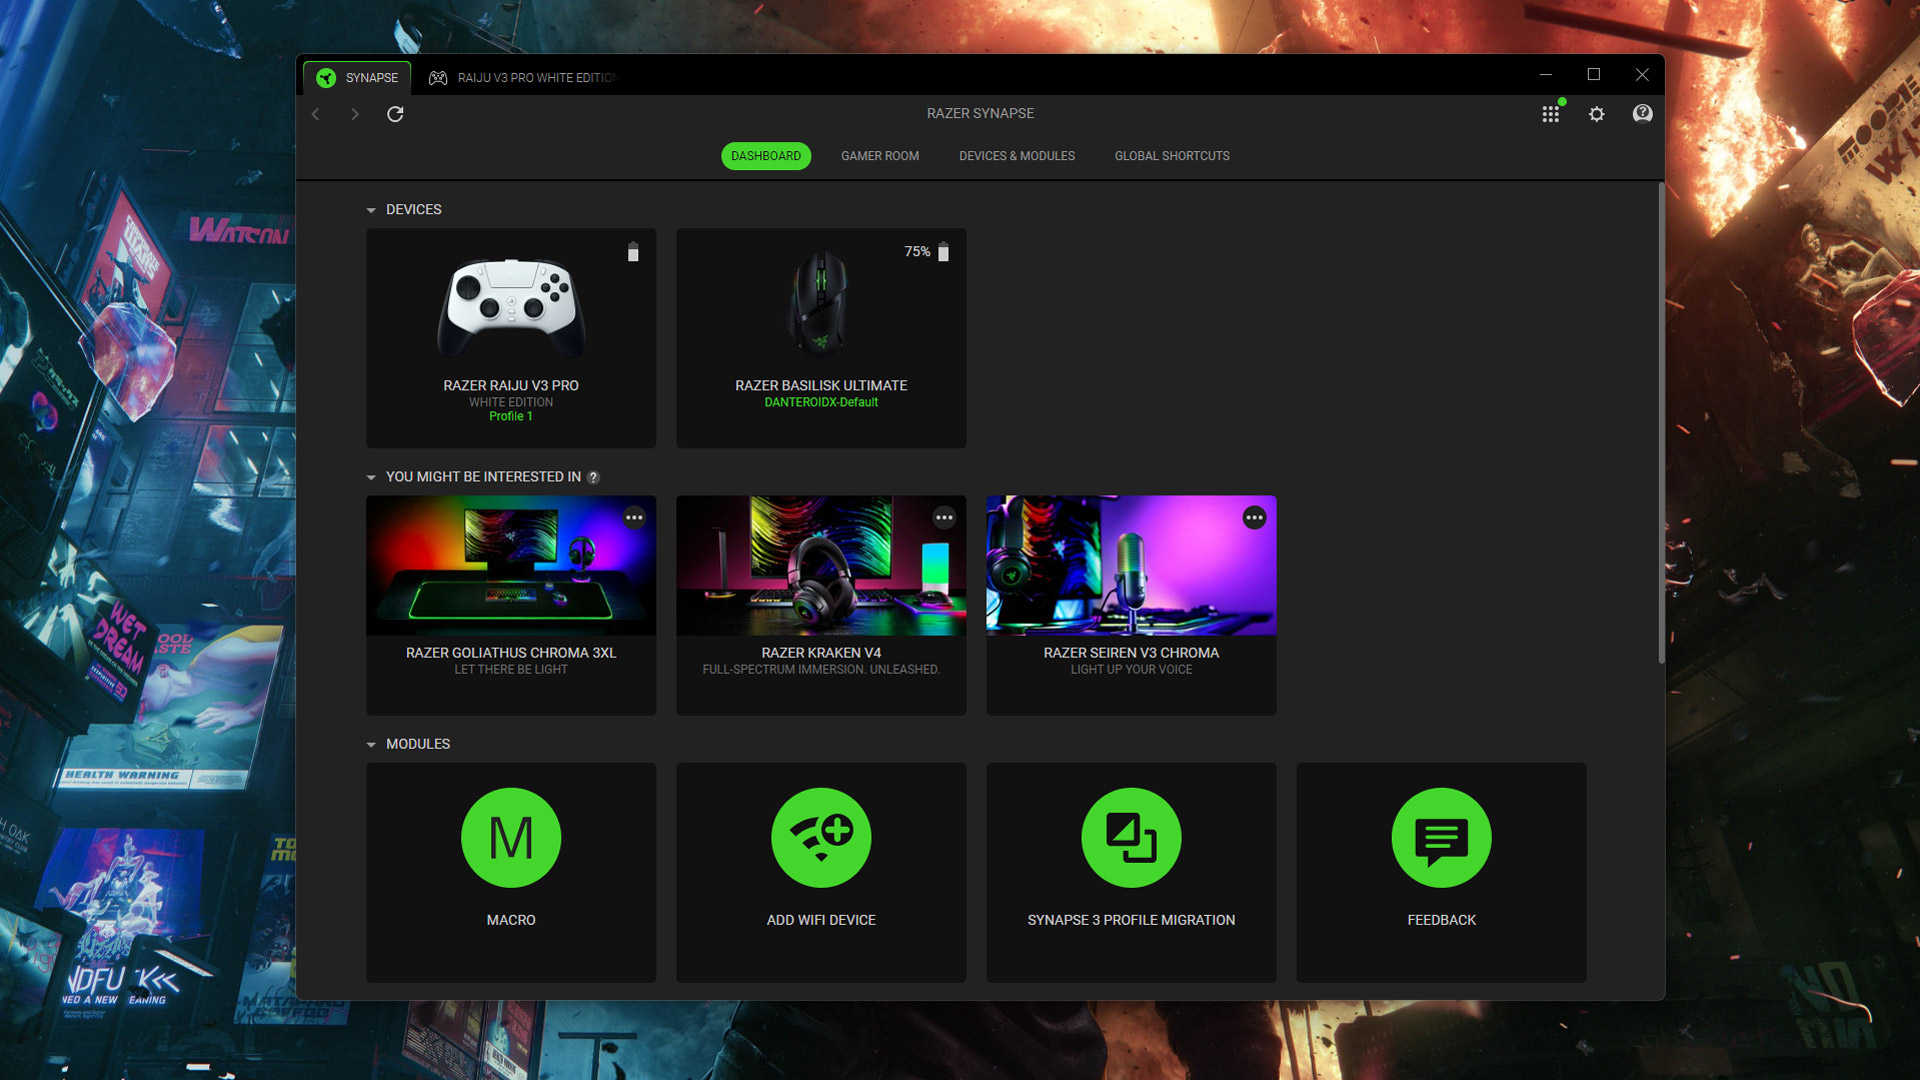Click the help icon beside 'You might be interested in'
Image resolution: width=1920 pixels, height=1080 pixels.
tap(593, 477)
